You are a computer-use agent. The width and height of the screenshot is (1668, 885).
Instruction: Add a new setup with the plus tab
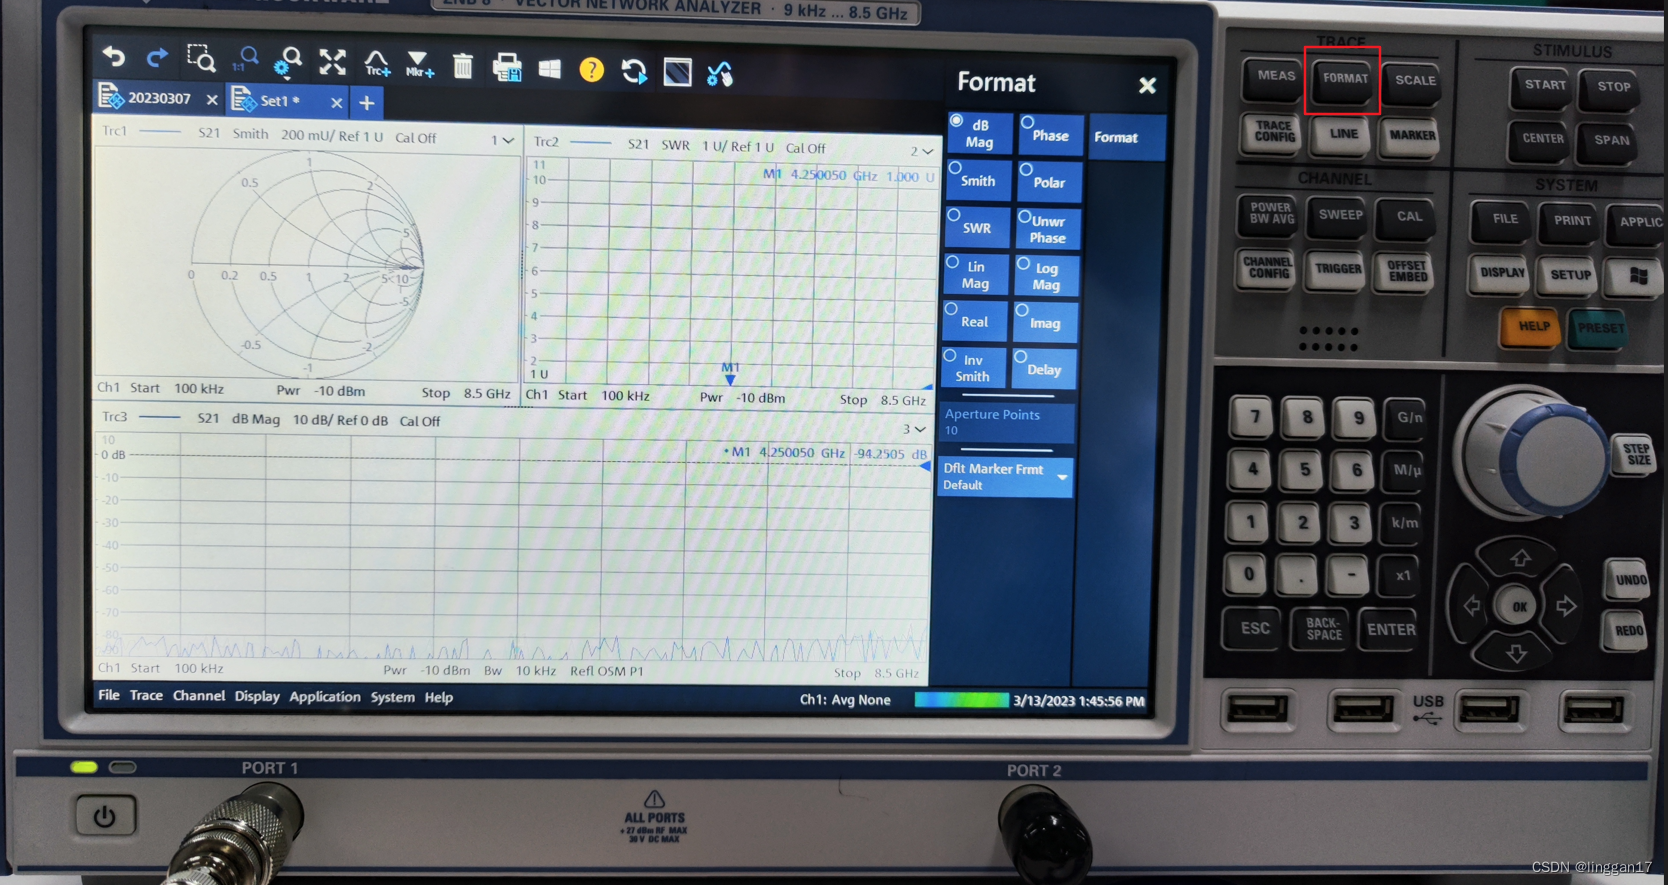tap(367, 103)
